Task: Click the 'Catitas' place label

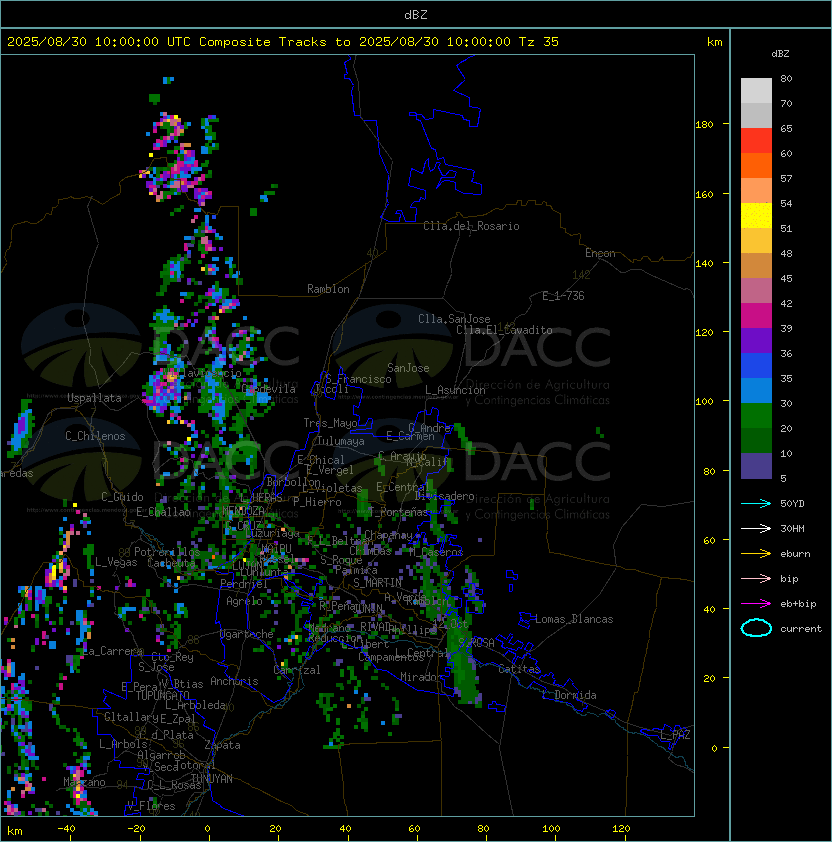Action: tap(519, 669)
